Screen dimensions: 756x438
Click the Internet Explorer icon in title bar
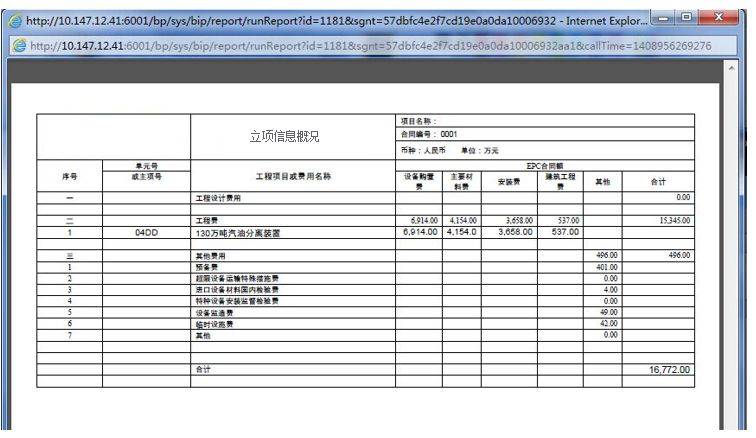pos(15,21)
